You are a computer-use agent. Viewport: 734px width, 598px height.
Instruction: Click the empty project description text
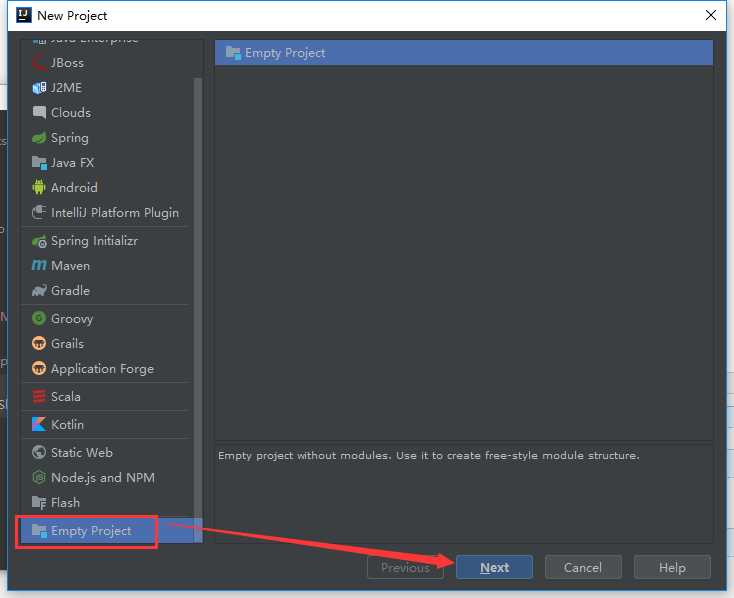428,455
